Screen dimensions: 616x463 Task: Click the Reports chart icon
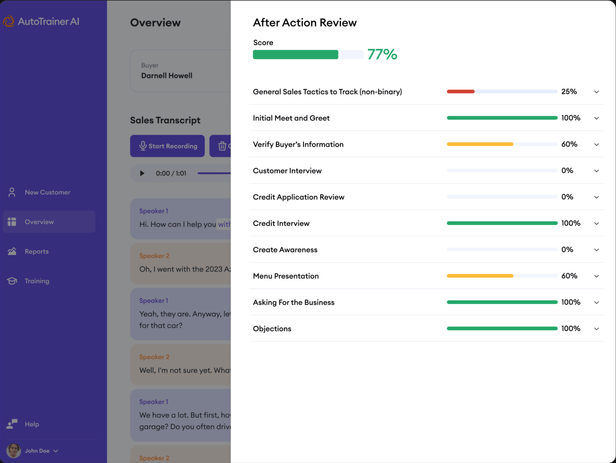[x=12, y=252]
